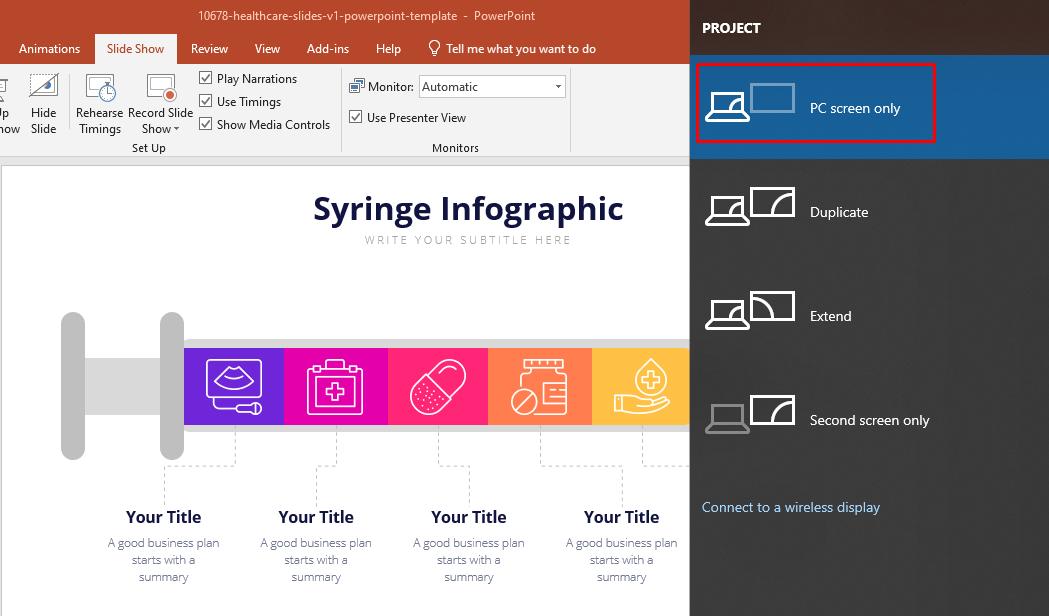Toggle Show Media Controls
This screenshot has width=1049, height=616.
[x=205, y=124]
